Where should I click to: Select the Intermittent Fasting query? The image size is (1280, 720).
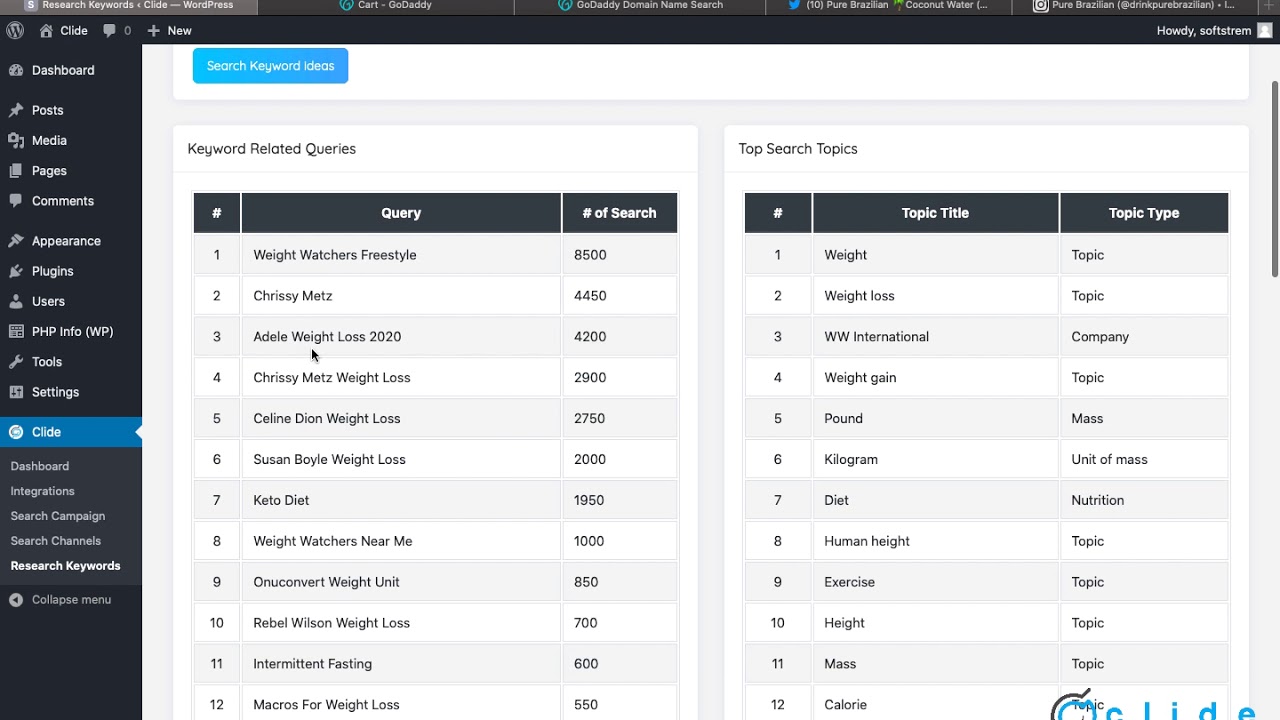(312, 664)
